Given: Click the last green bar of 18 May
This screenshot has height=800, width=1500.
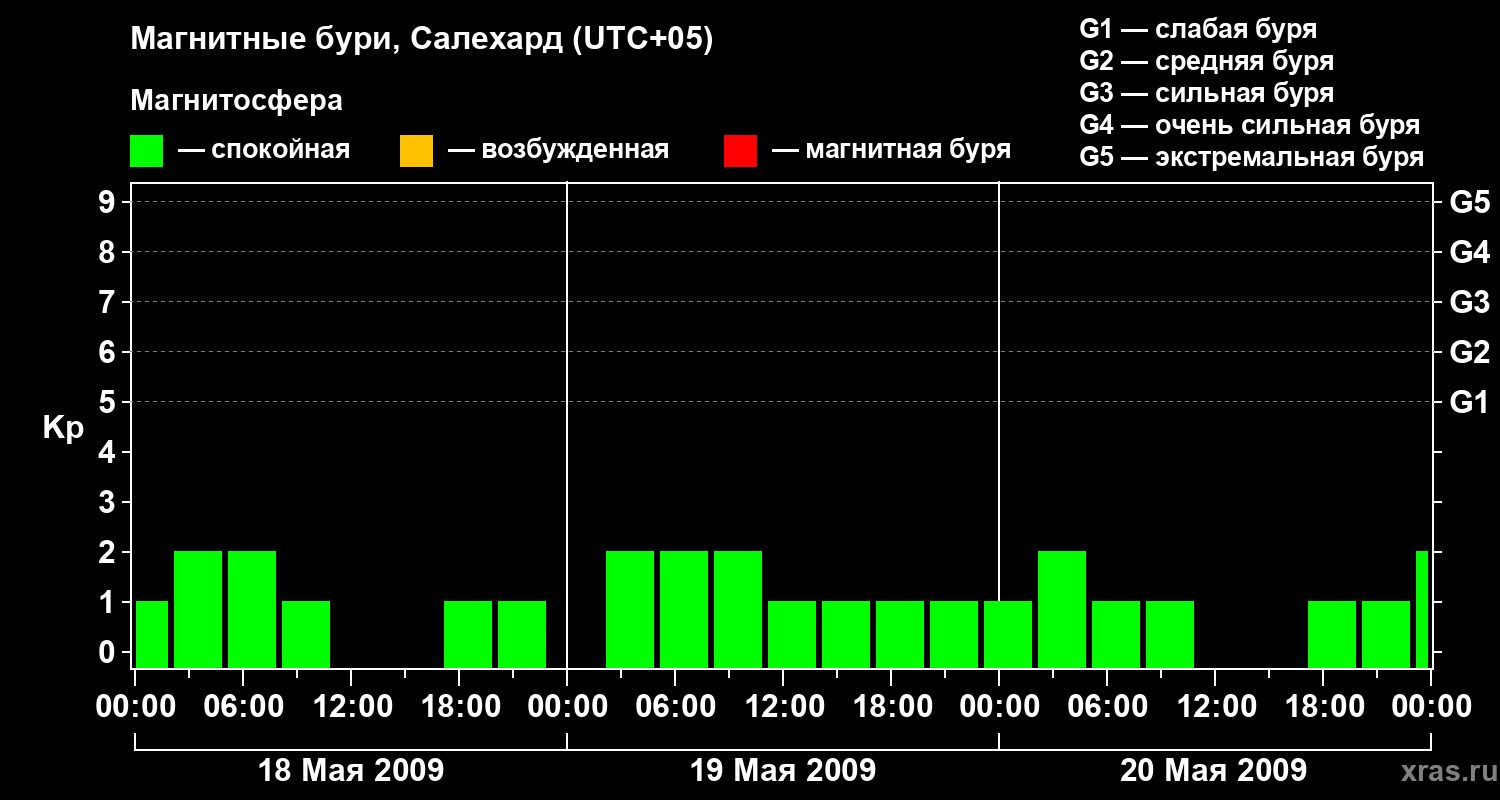Looking at the screenshot, I should coord(522,634).
